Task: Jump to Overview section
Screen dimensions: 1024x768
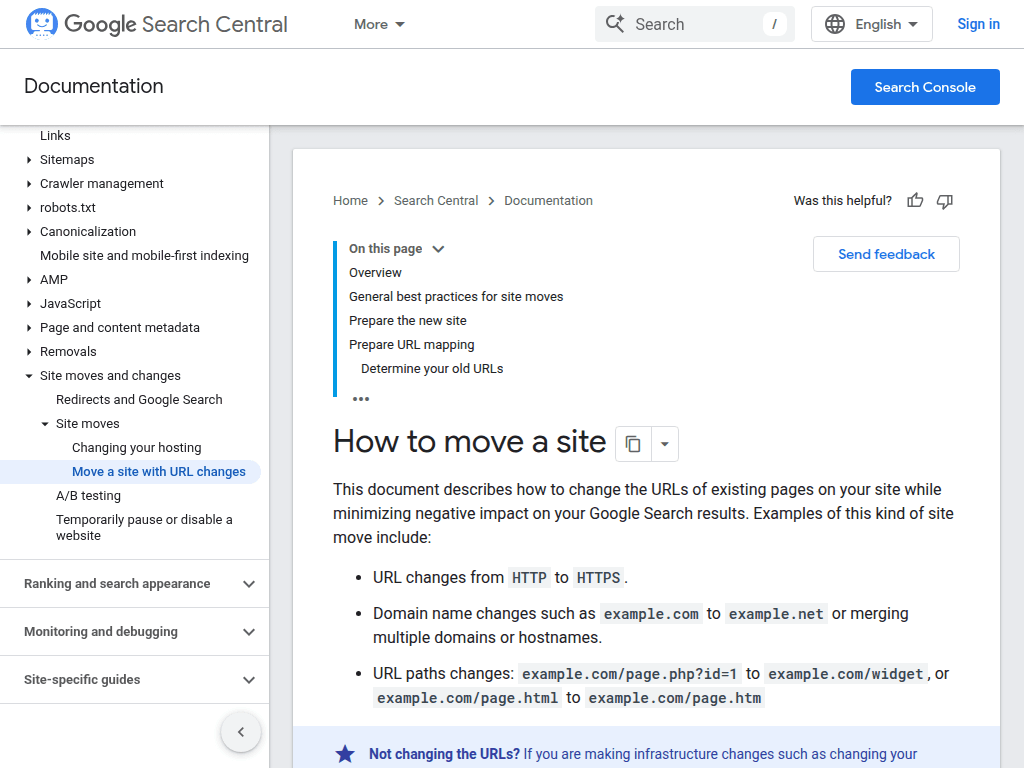Action: tap(375, 272)
